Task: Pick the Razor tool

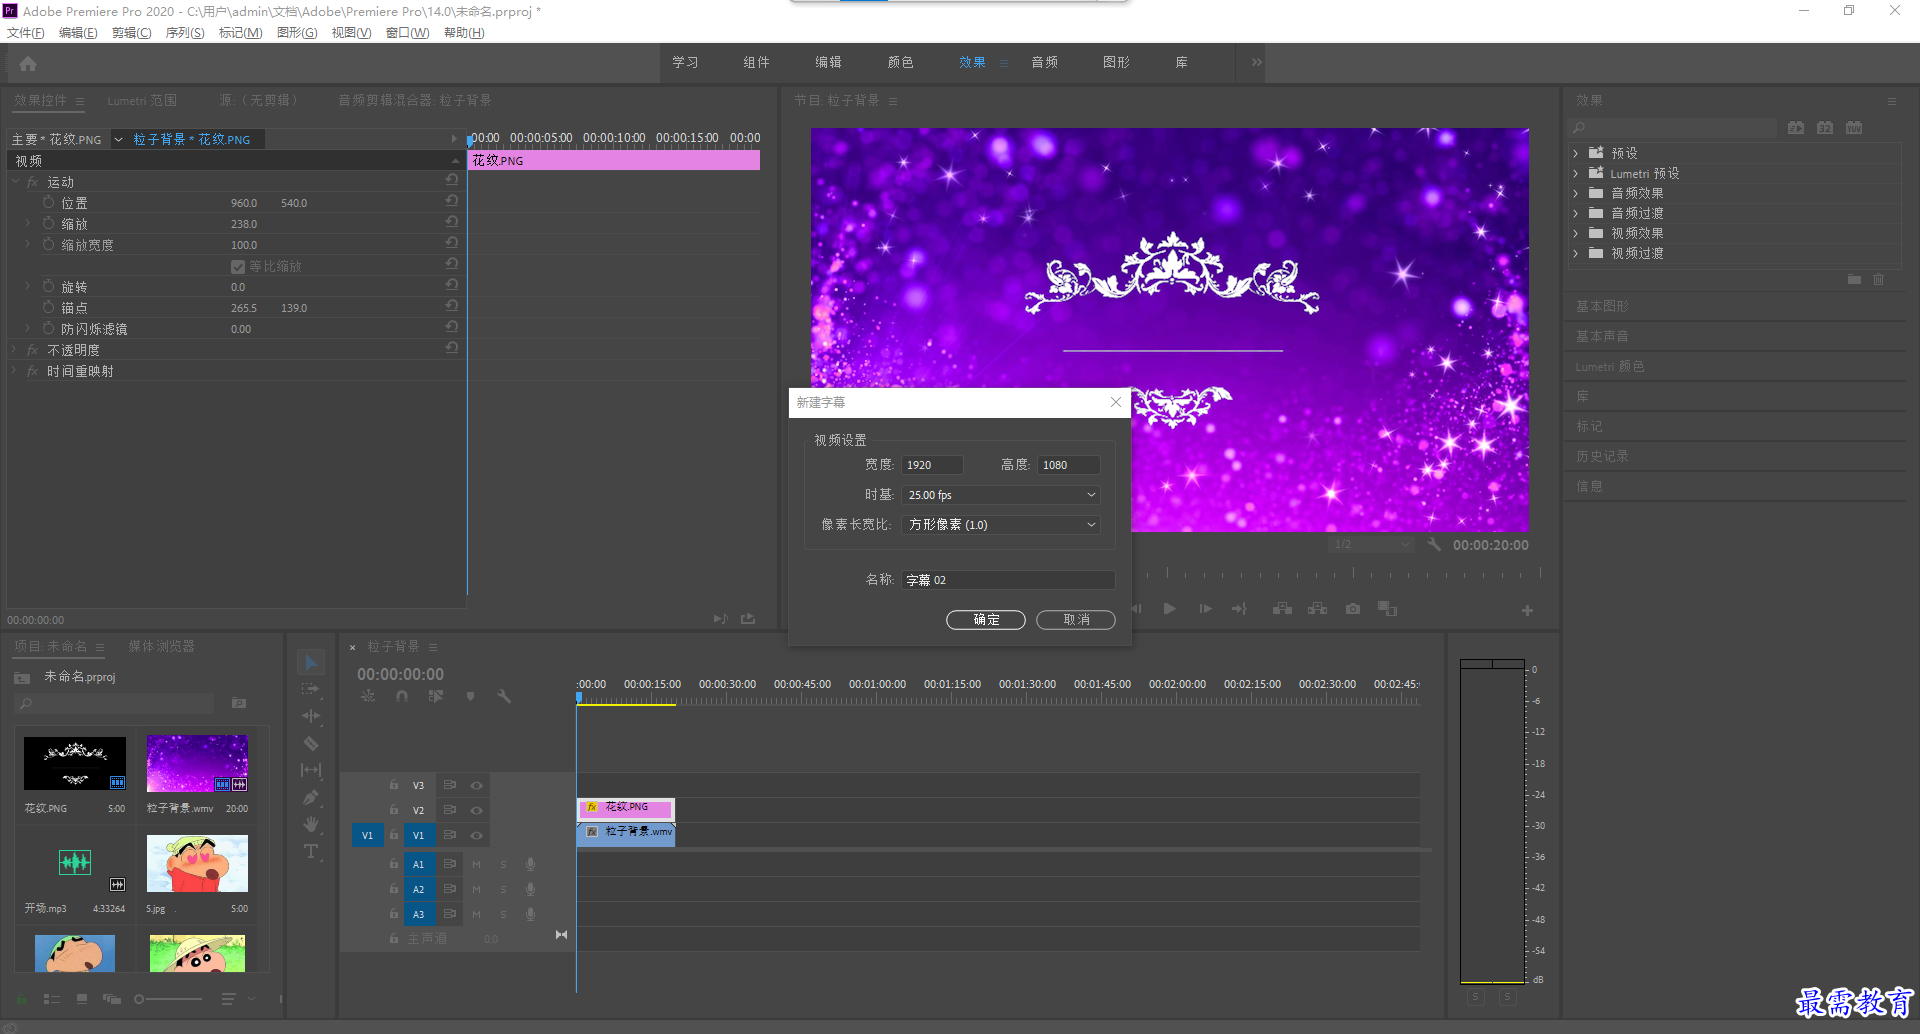Action: pyautogui.click(x=311, y=743)
